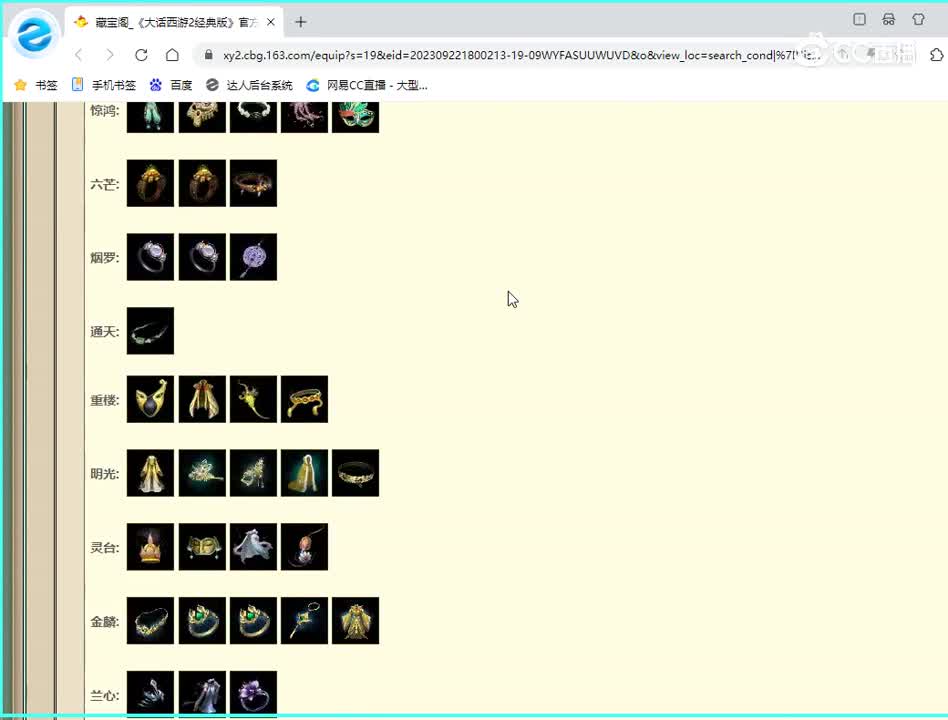948x720 pixels.
Task: Reload the current page
Action: click(141, 55)
